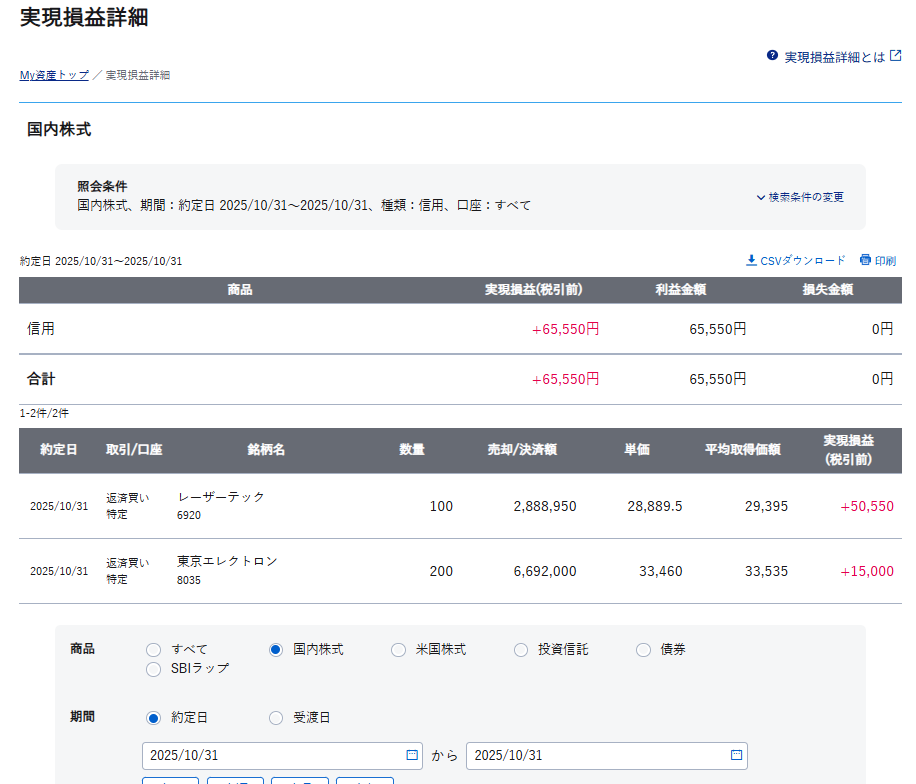Screen dimensions: 916x784
Task: Click the 東京エレクトロン stock name
Action: pyautogui.click(x=227, y=561)
